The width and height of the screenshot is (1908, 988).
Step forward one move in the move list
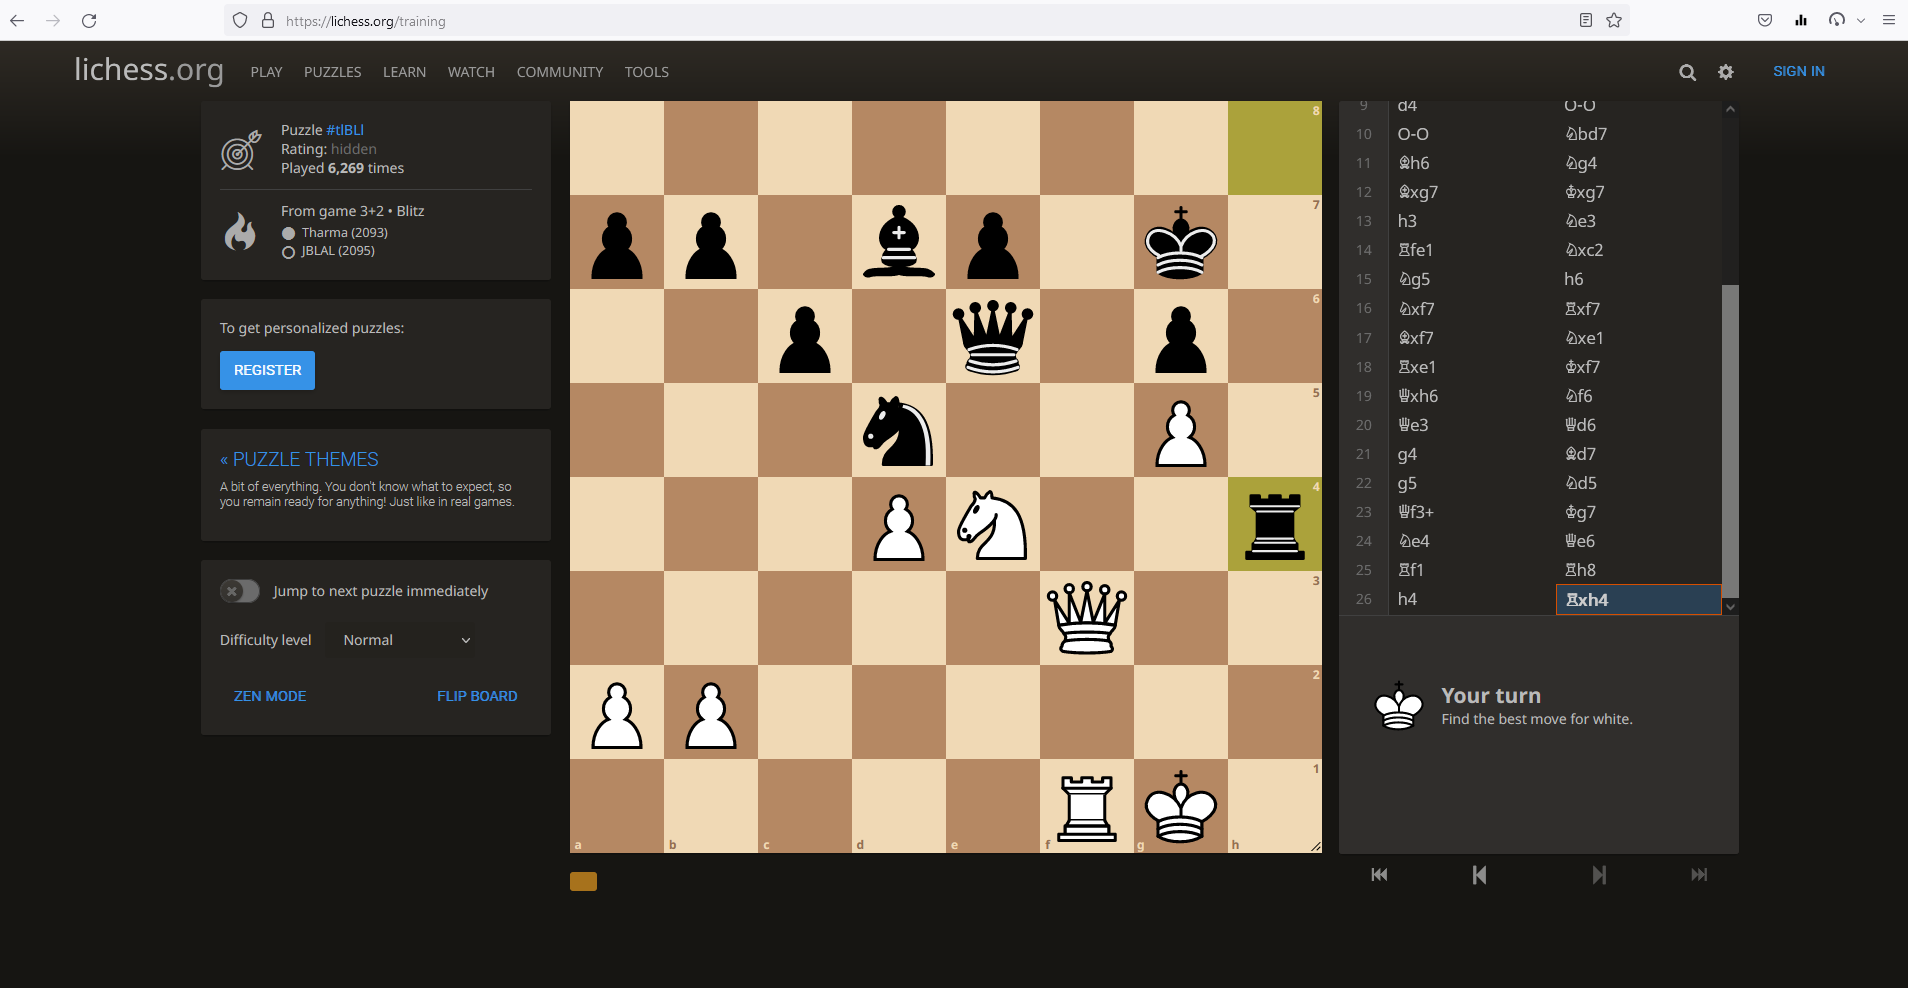1599,874
